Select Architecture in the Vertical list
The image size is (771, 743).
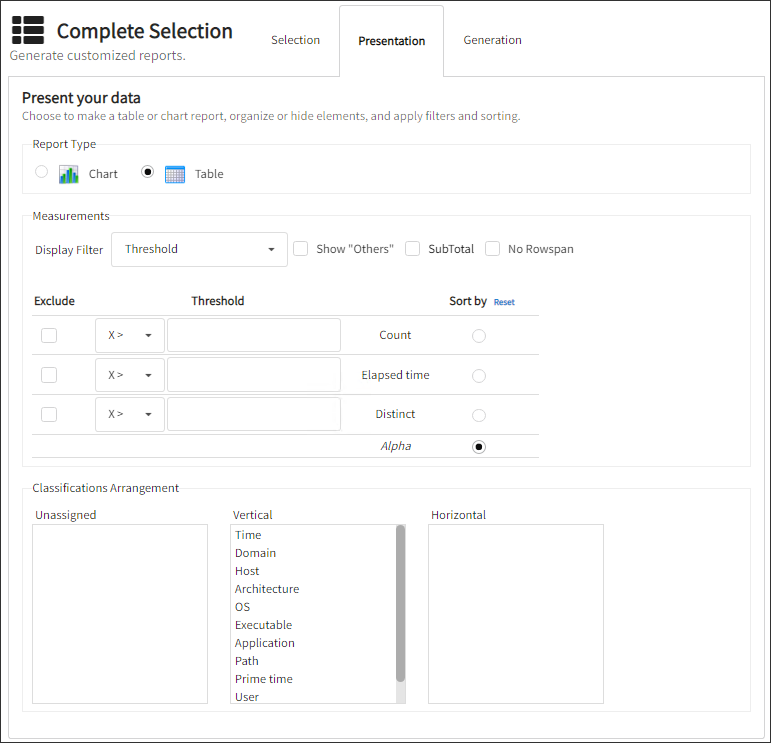267,589
